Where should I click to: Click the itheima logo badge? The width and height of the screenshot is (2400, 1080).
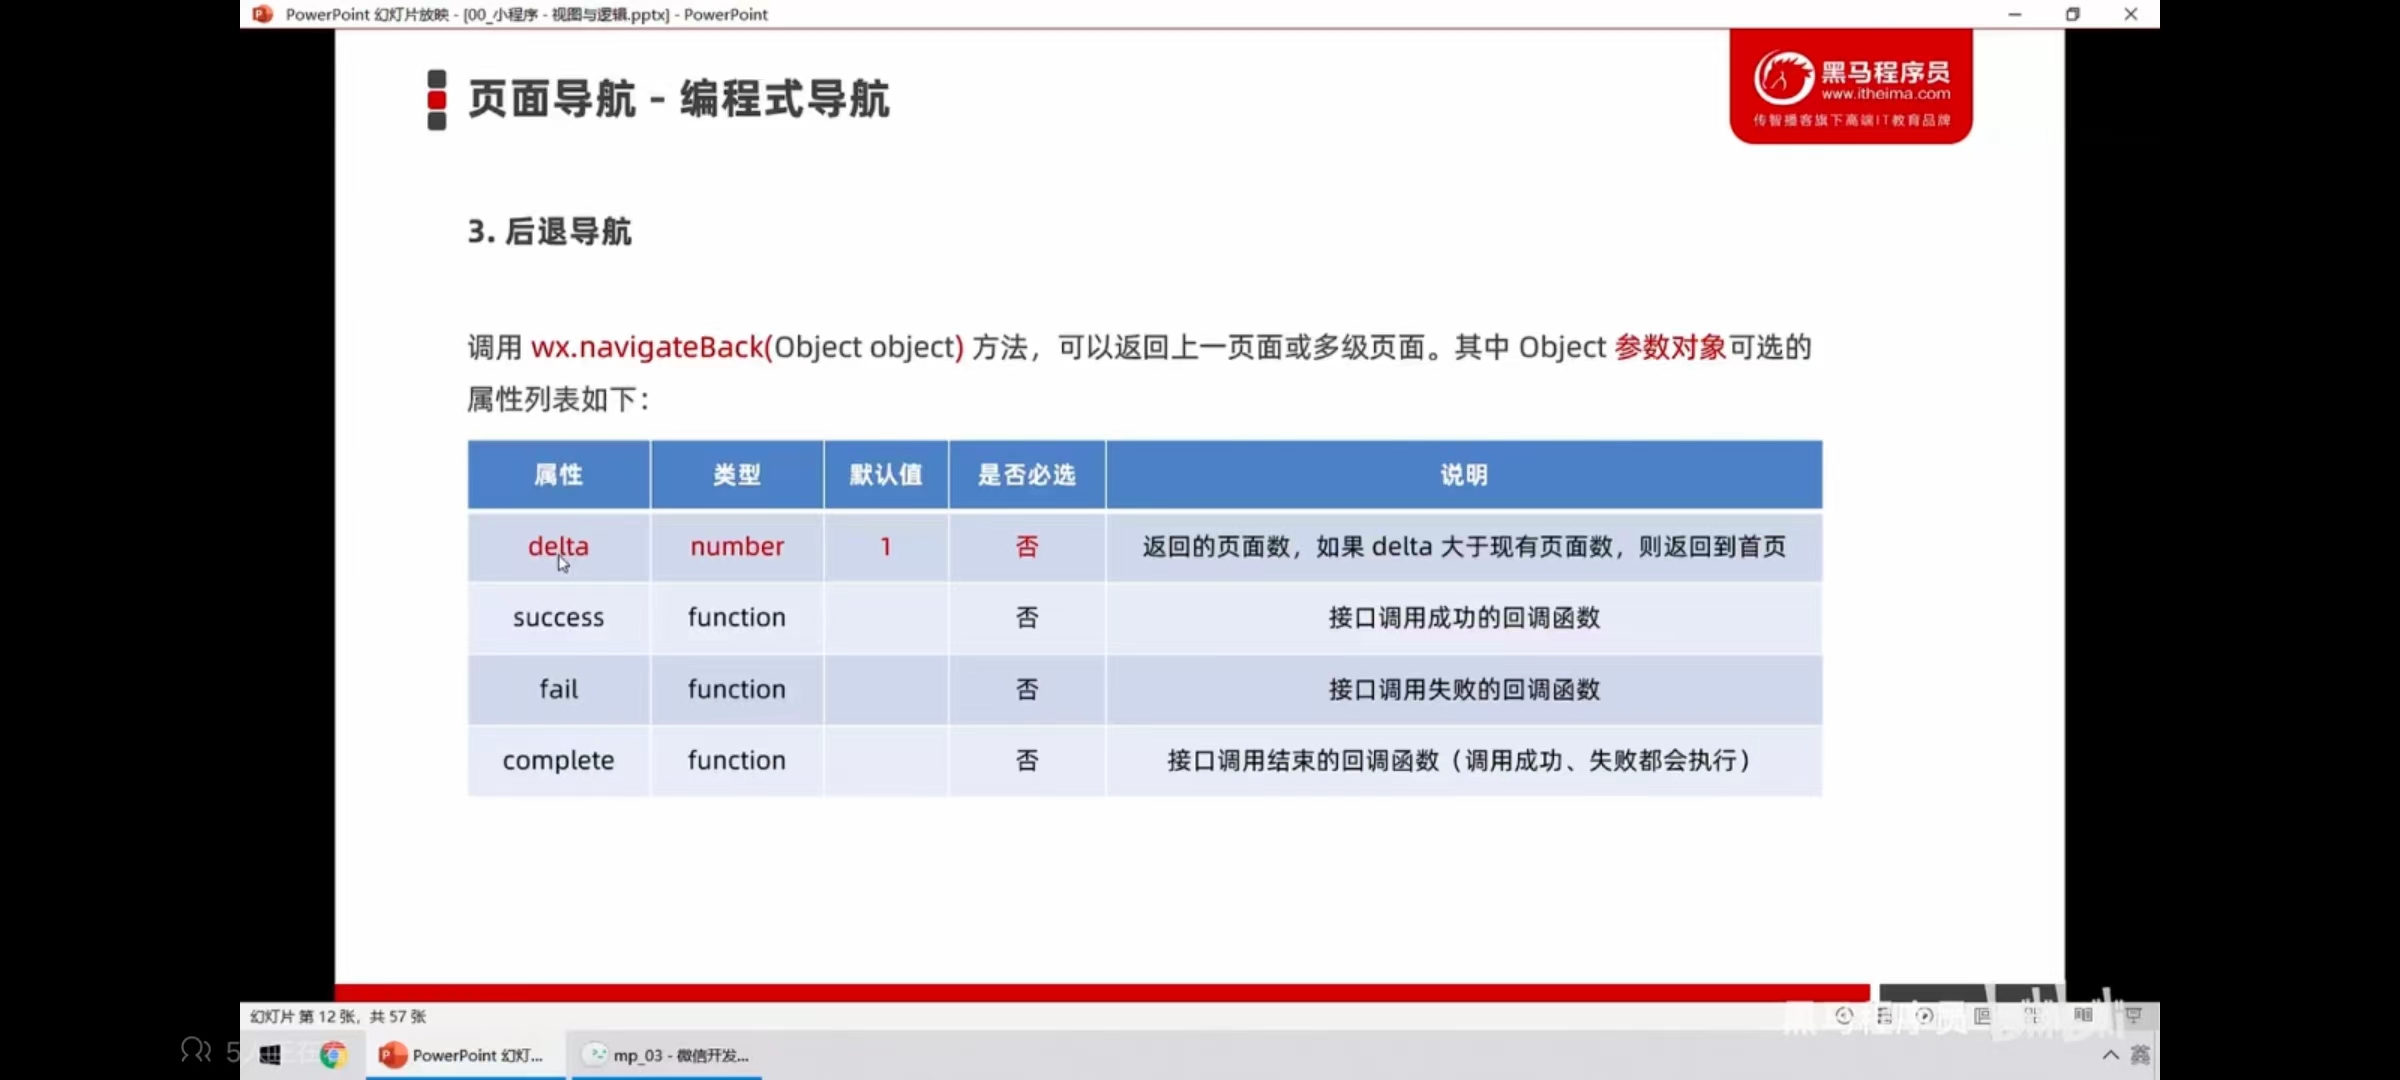1850,87
